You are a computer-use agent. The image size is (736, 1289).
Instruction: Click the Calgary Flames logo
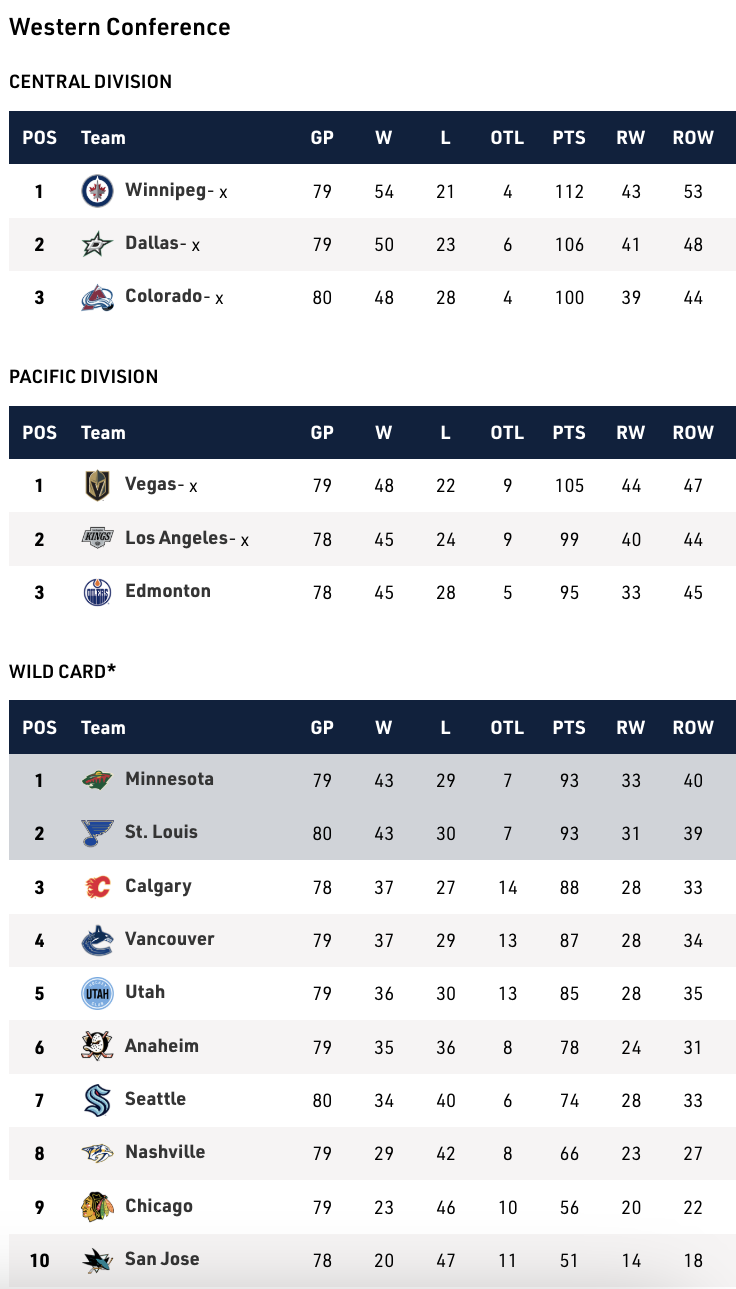tap(97, 886)
